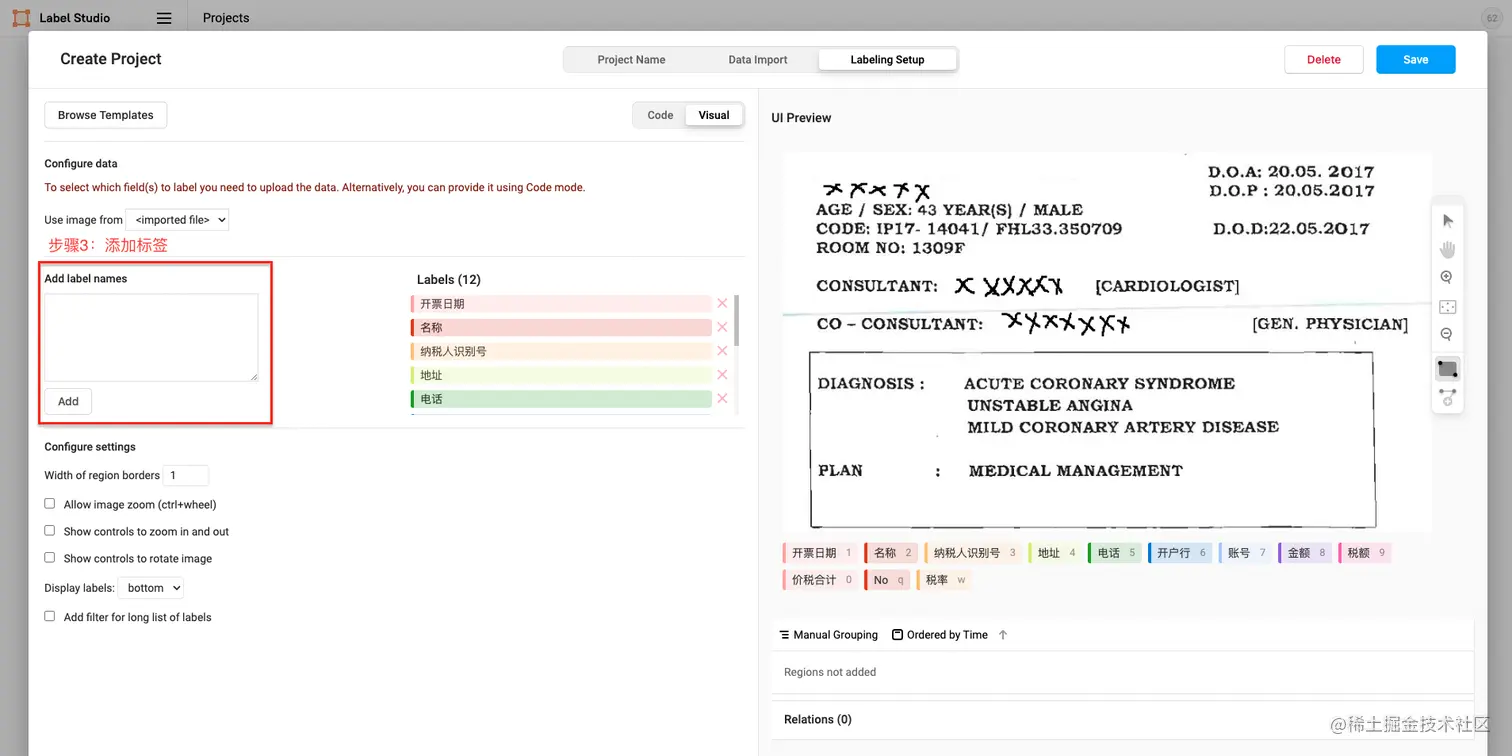Click the Save button
Screen dimensions: 1512x756
coord(1415,60)
